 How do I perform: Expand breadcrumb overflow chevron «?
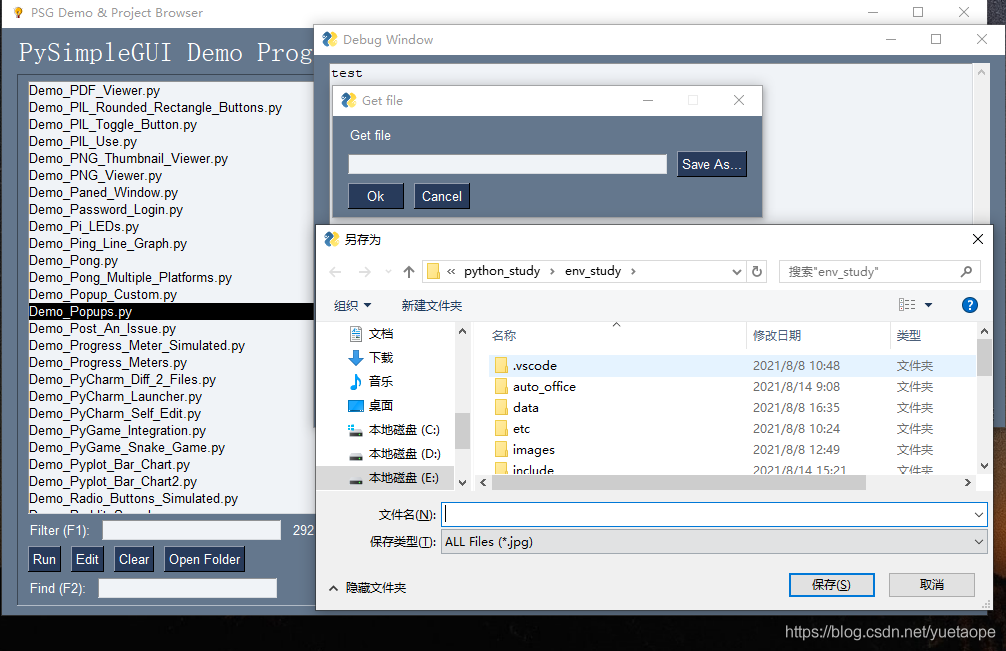(x=451, y=271)
